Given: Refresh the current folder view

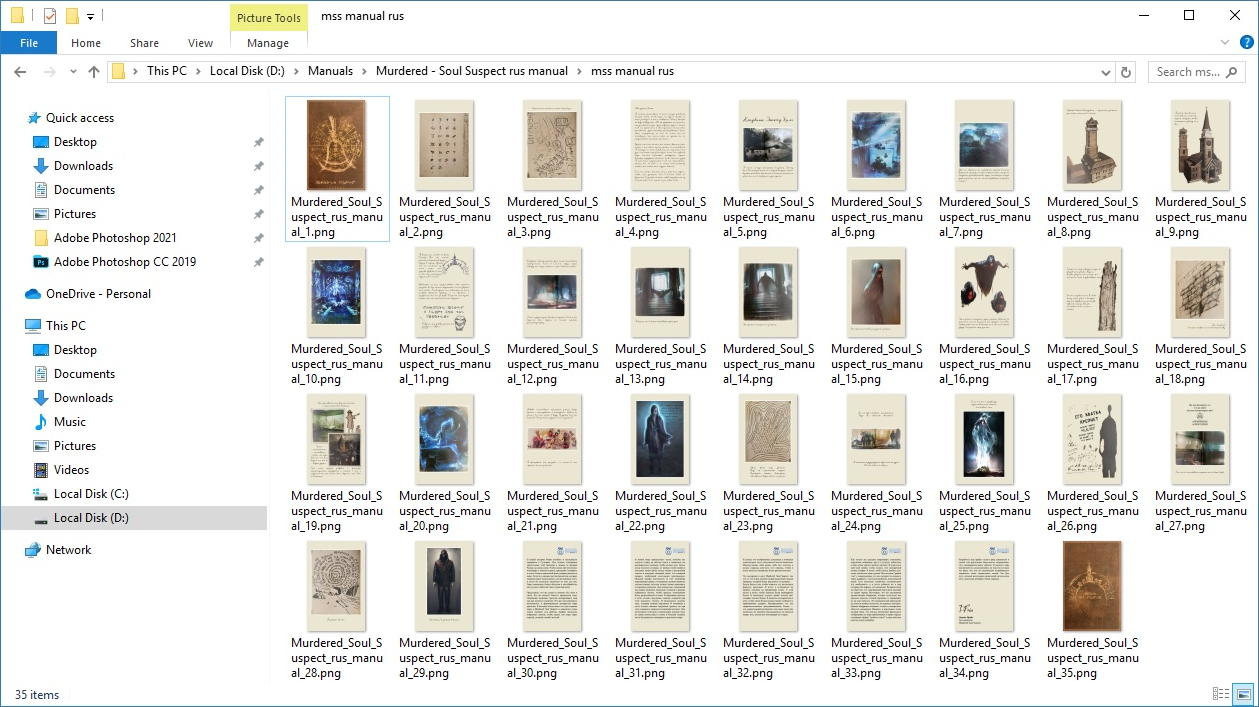Looking at the screenshot, I should (1127, 72).
